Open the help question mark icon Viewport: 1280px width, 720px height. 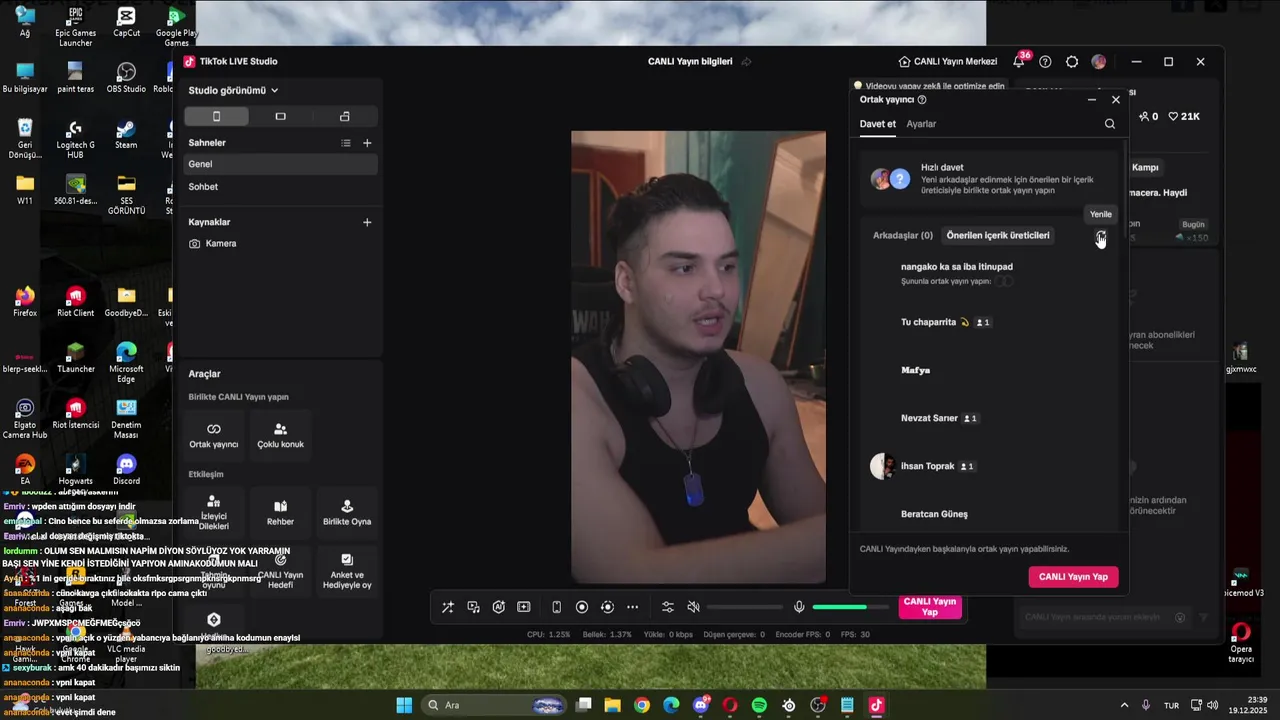click(1045, 61)
